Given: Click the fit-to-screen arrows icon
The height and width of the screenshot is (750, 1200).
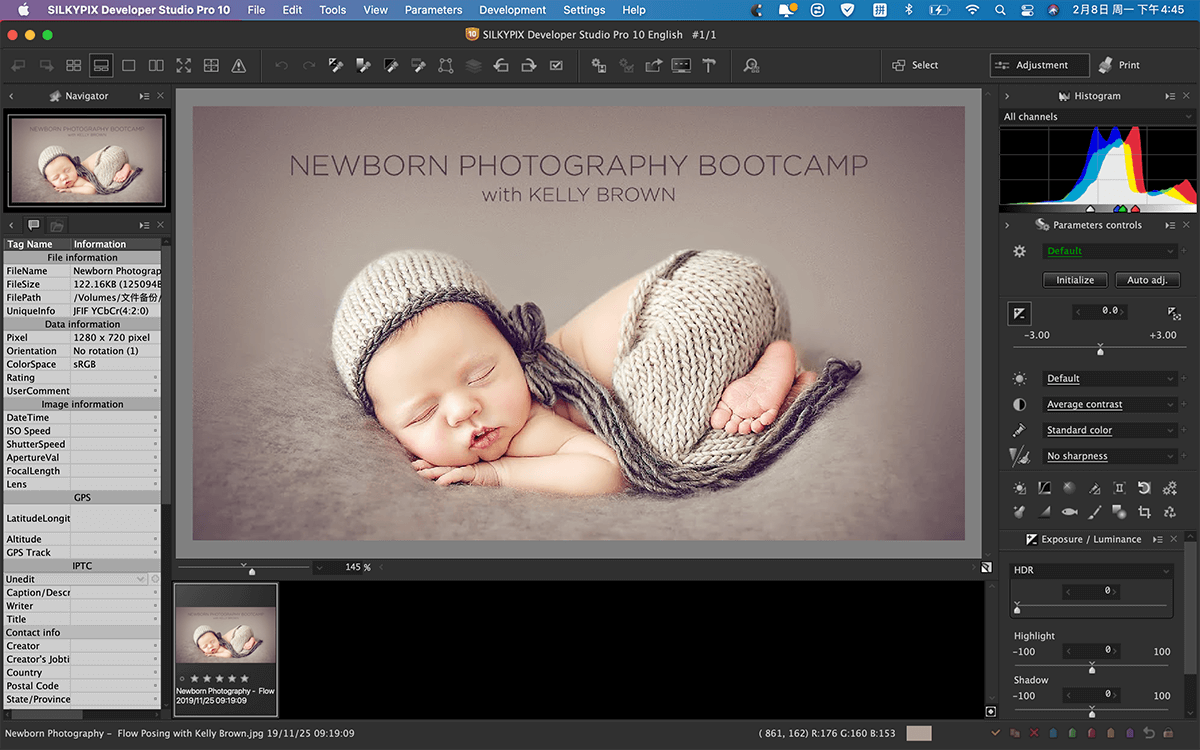Looking at the screenshot, I should pos(183,66).
